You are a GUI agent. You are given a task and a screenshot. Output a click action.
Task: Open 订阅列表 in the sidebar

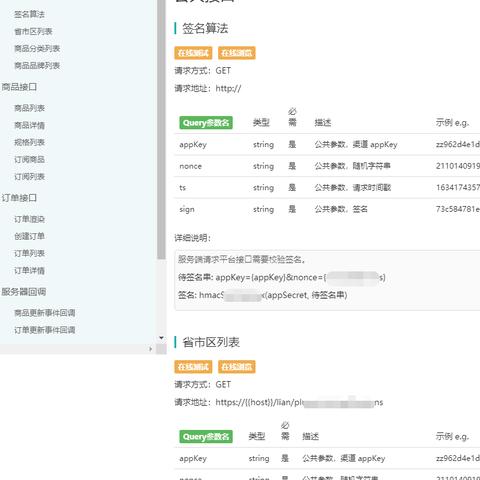coord(29,177)
